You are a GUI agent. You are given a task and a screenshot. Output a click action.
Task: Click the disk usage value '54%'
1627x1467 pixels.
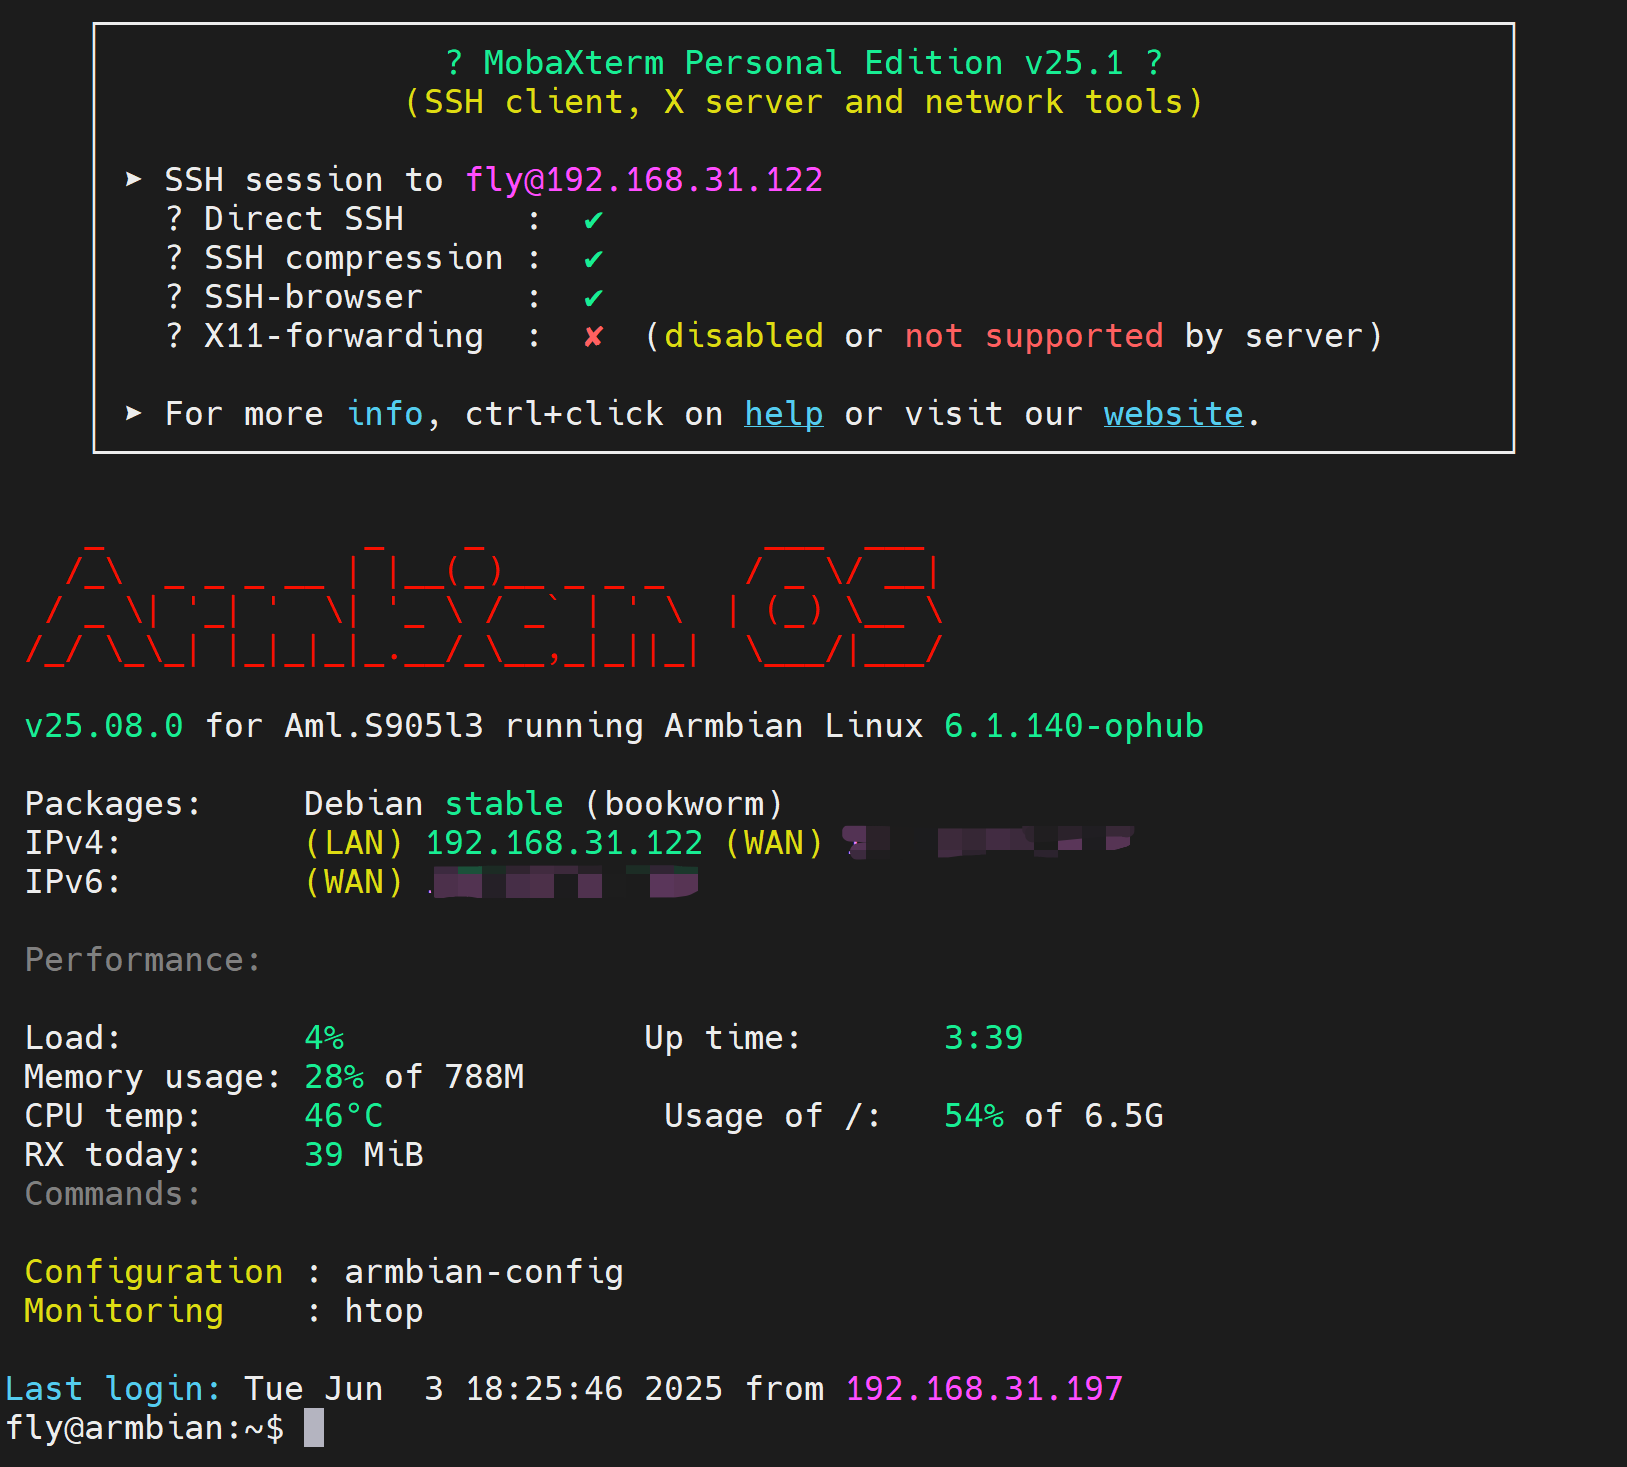(974, 1116)
